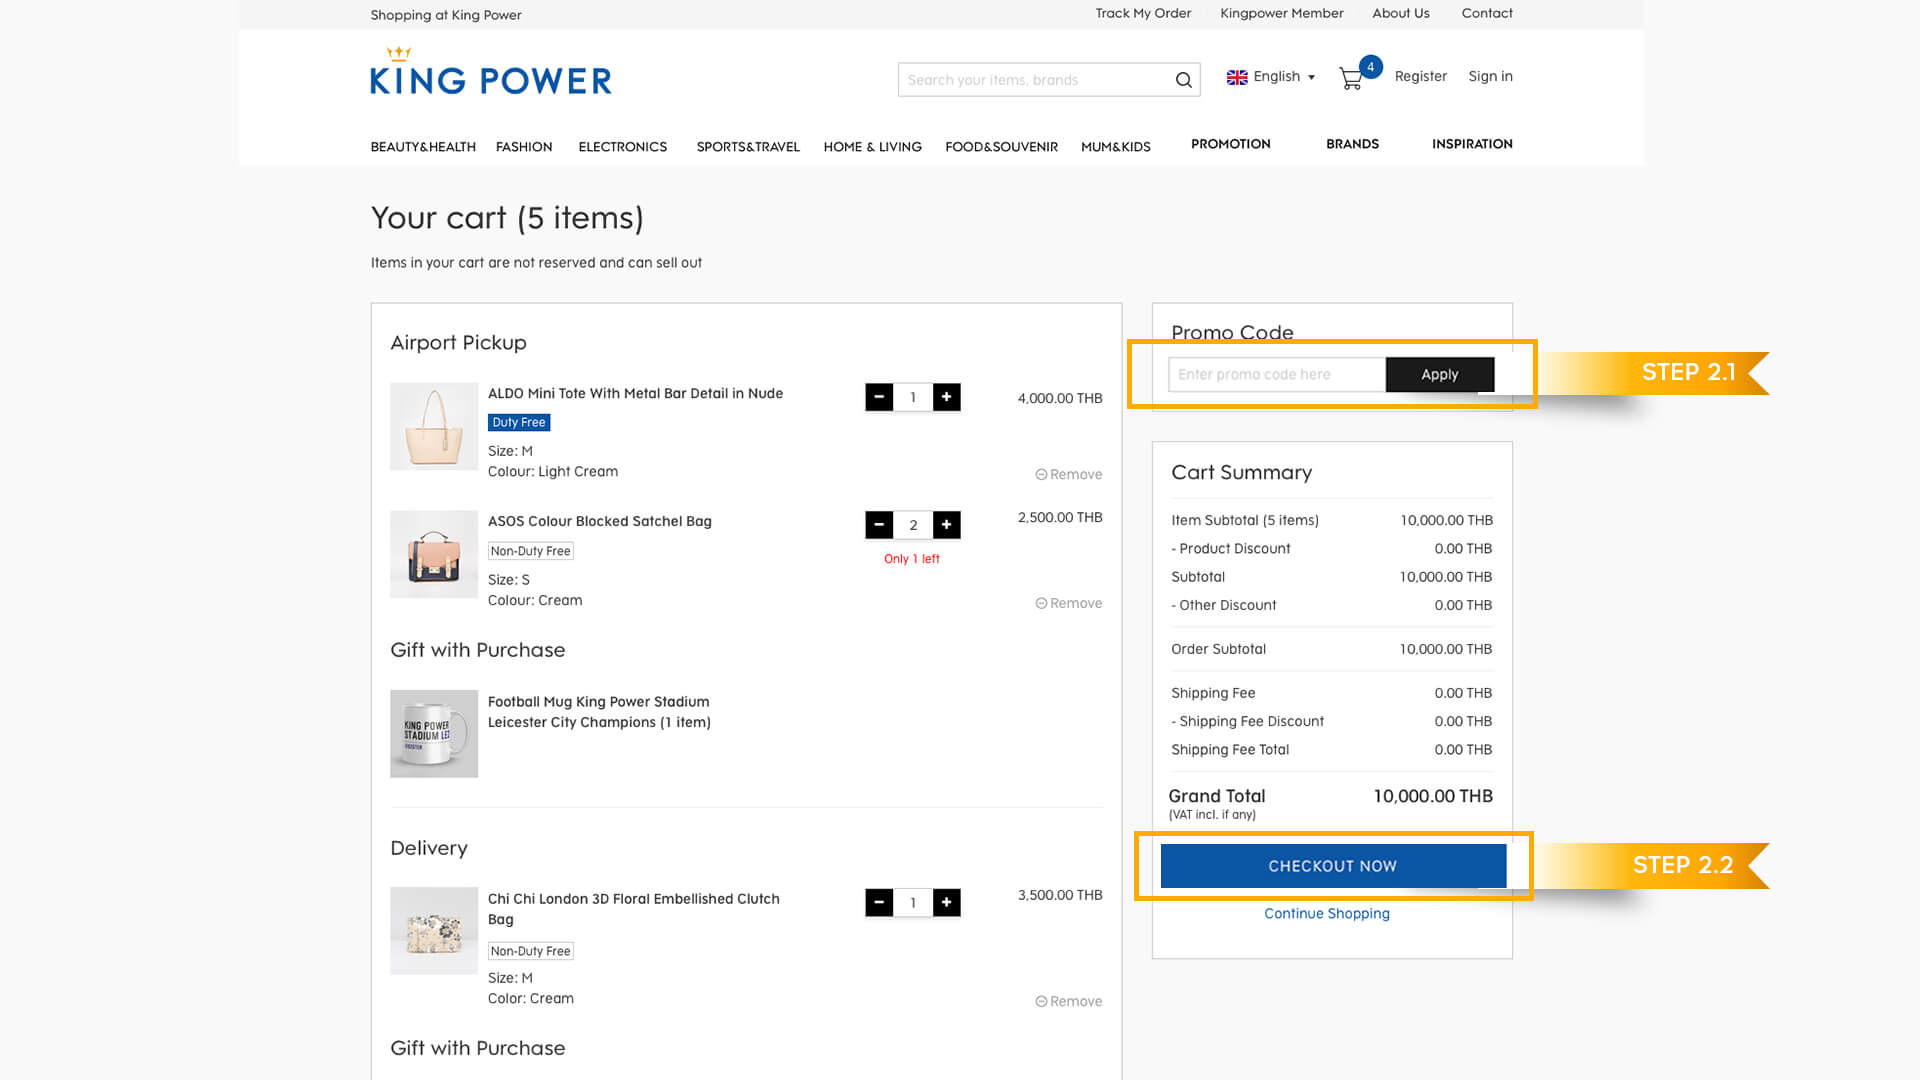Screen dimensions: 1920x1080
Task: Open the English language dropdown
Action: point(1284,77)
